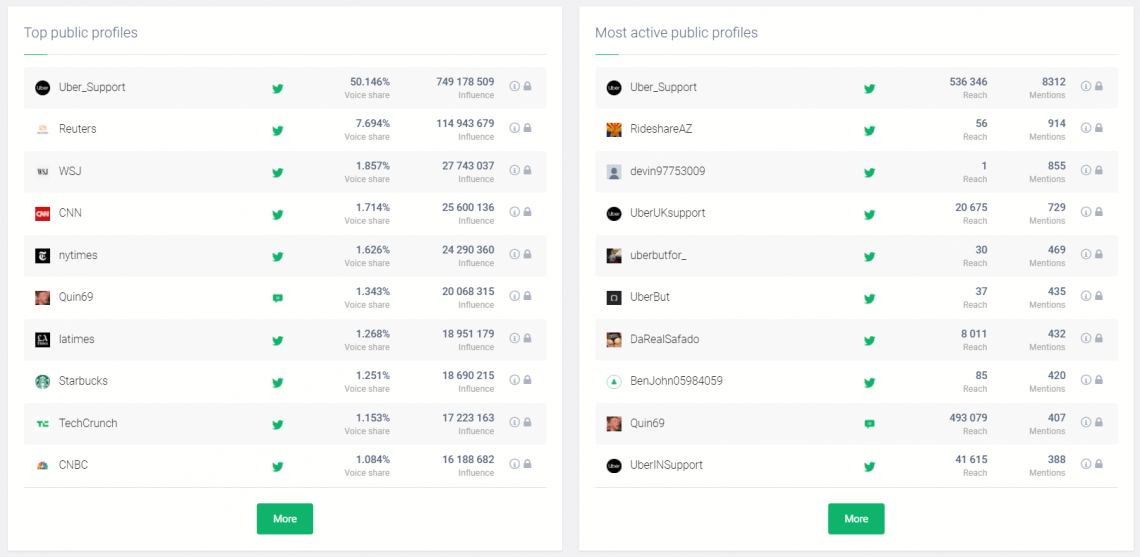Click the uberbutfor_ profile name
This screenshot has height=557, width=1140.
[x=658, y=255]
